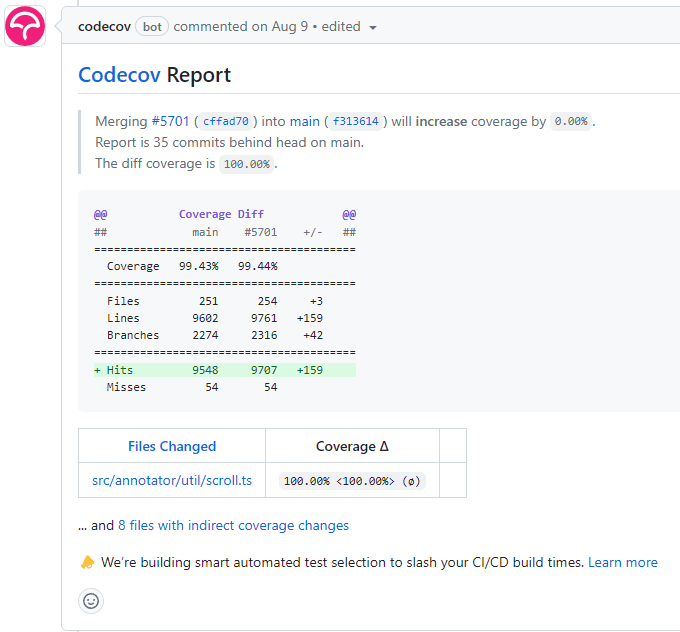Viewport: 680px width, 632px height.
Task: Click the bot label badge
Action: tap(152, 27)
